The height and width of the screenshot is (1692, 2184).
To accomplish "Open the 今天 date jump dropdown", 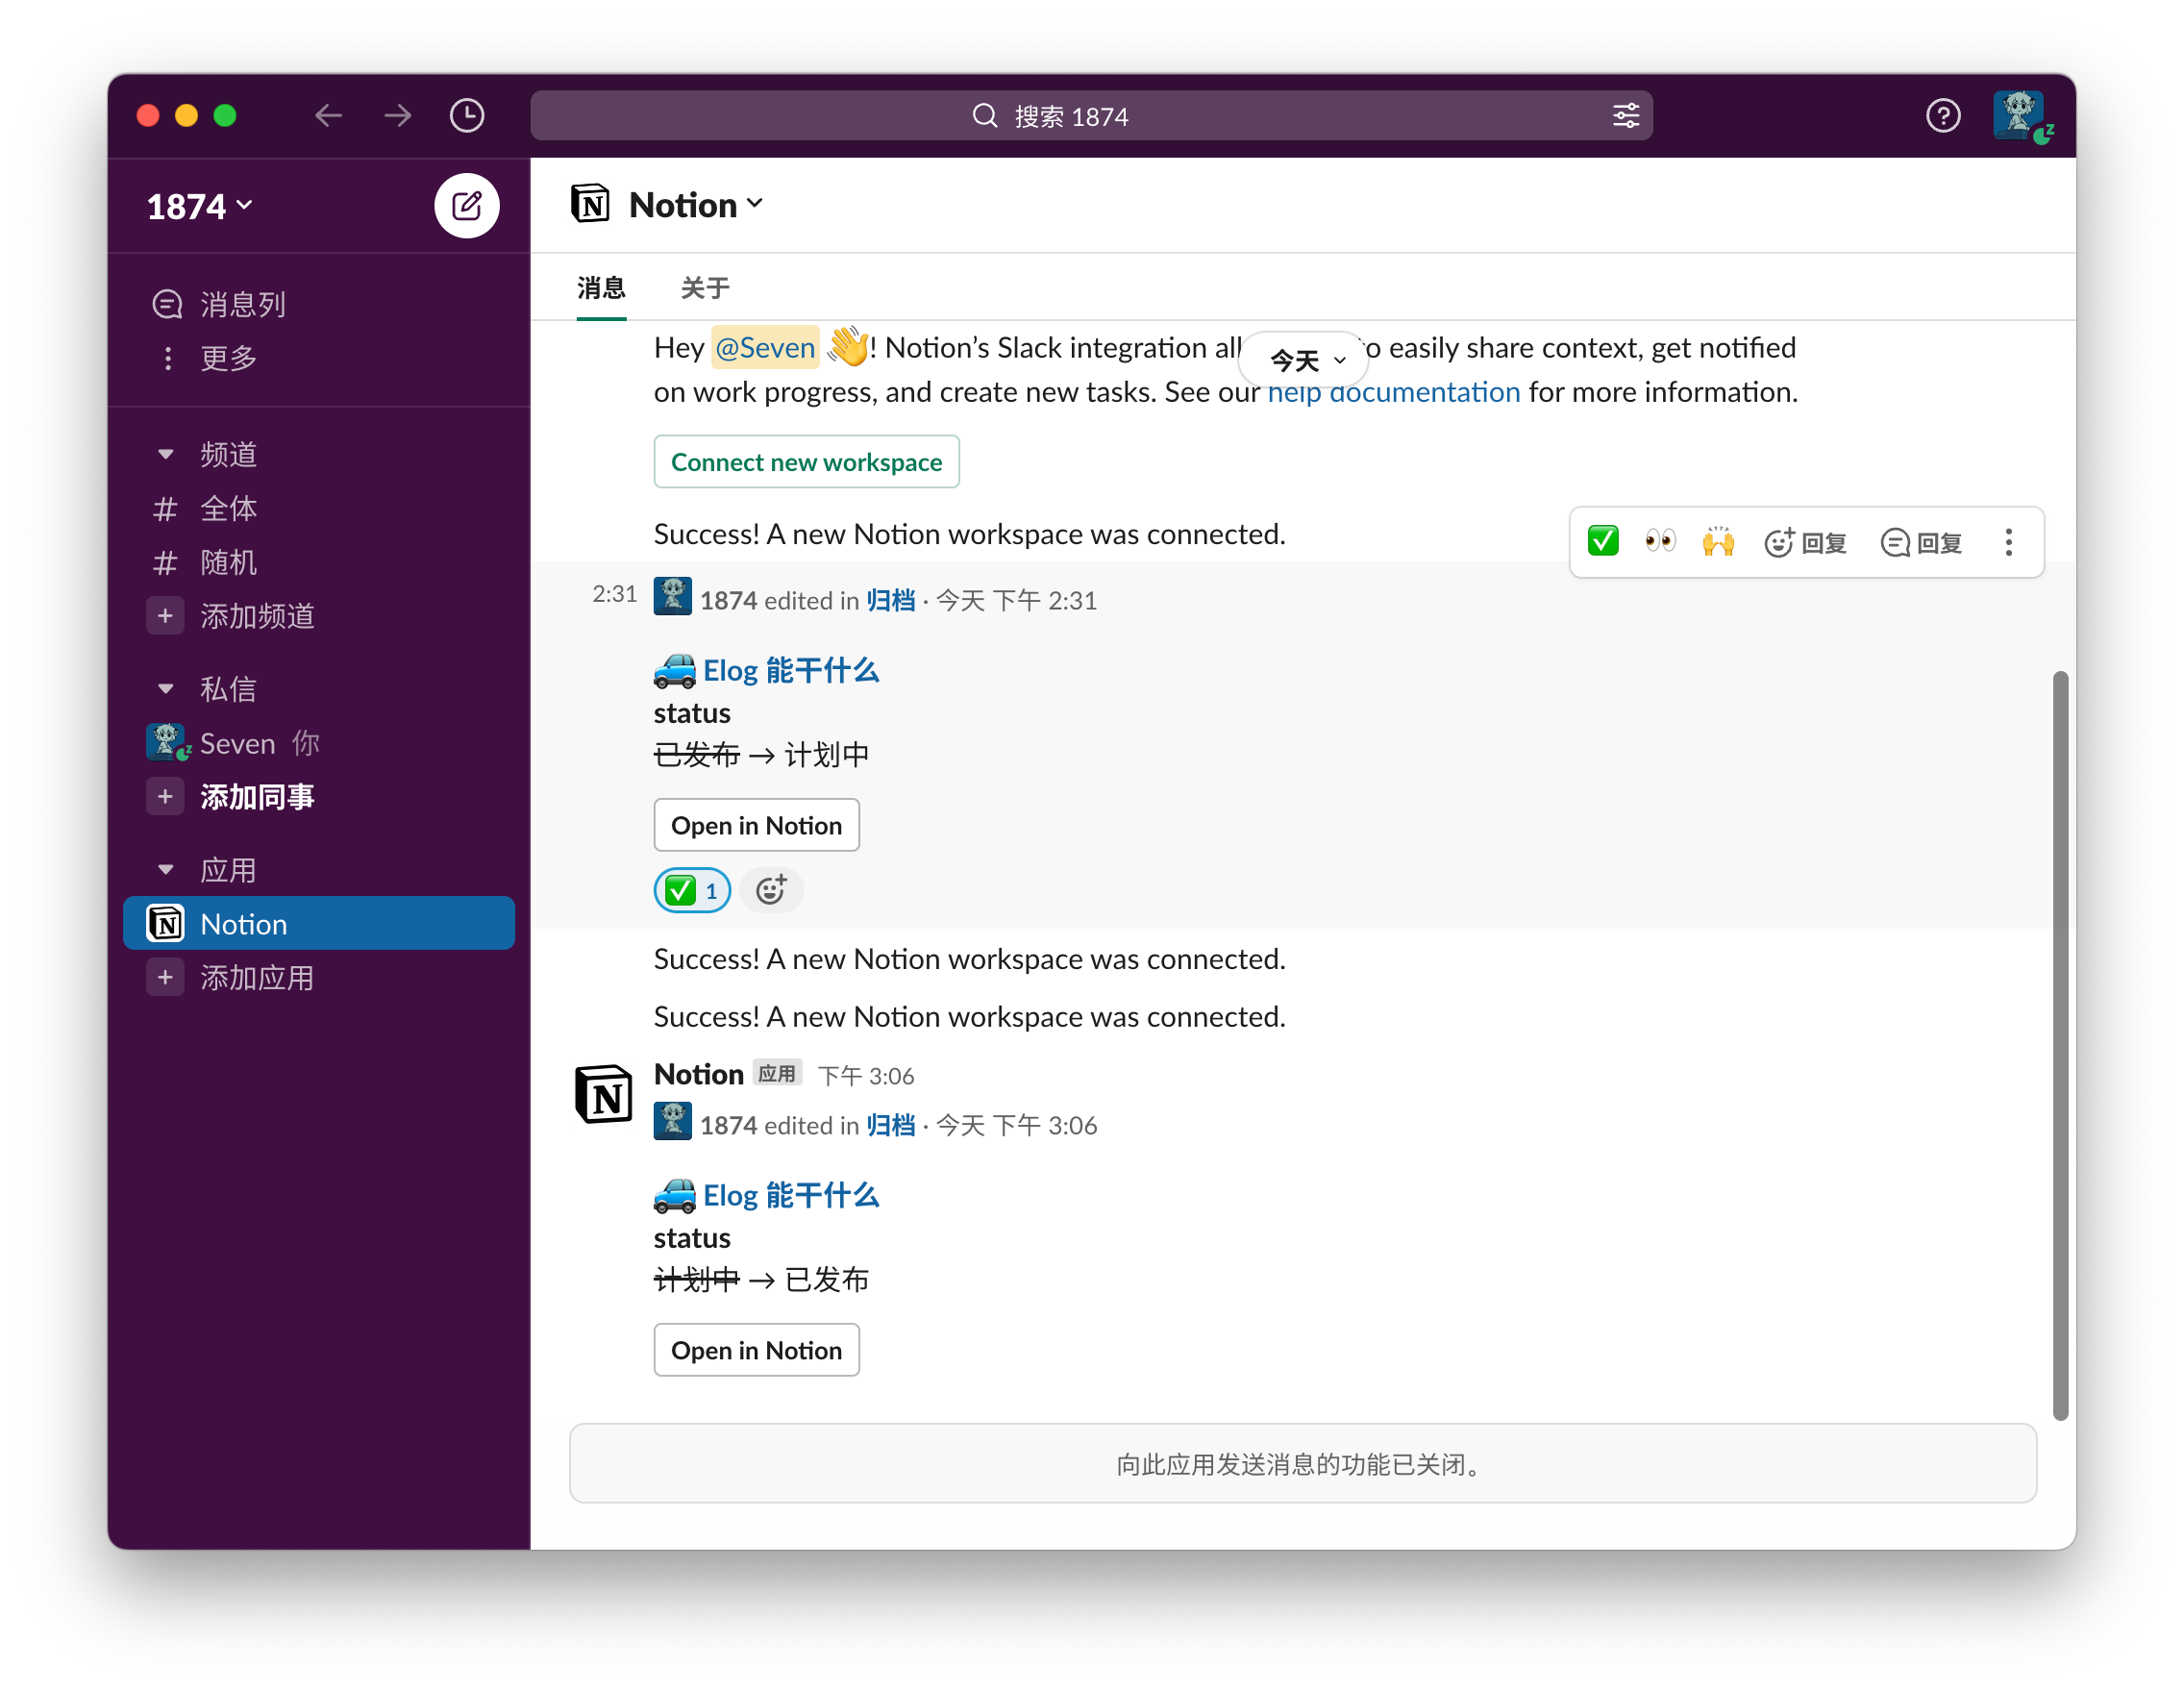I will click(1305, 360).
